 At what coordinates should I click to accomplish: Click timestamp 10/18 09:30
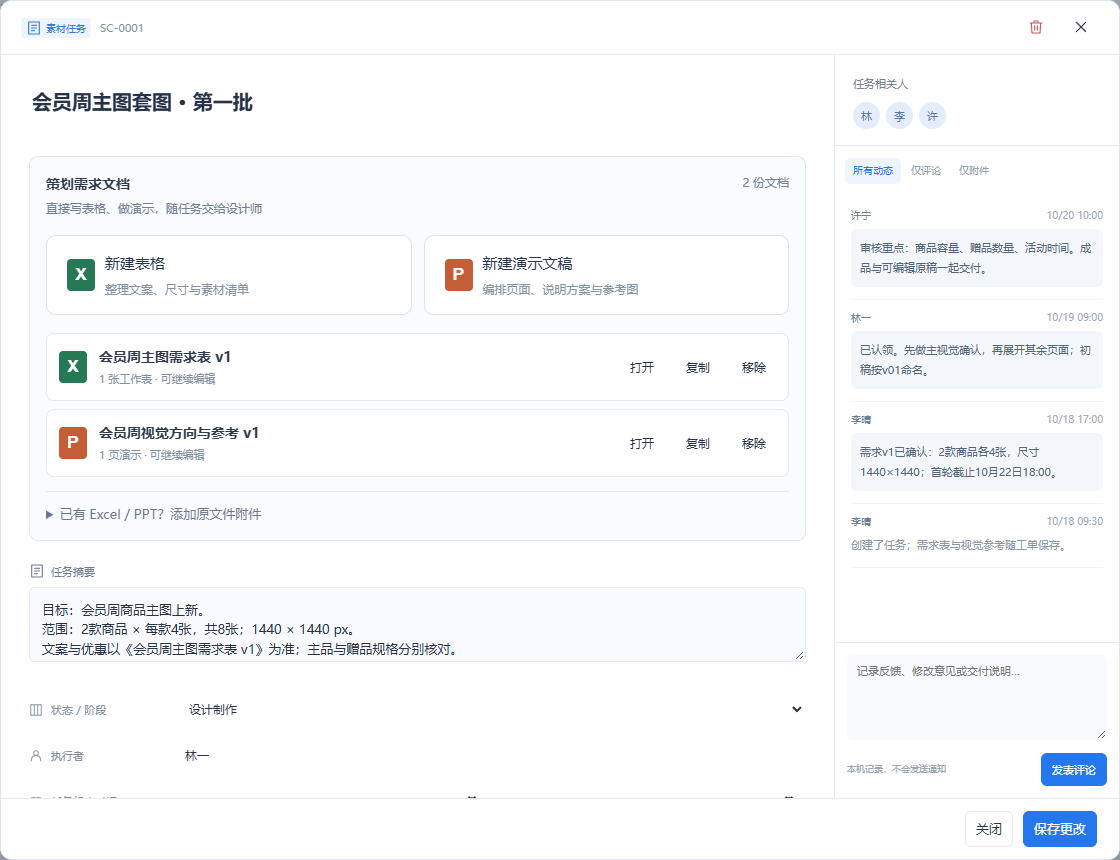point(1074,521)
